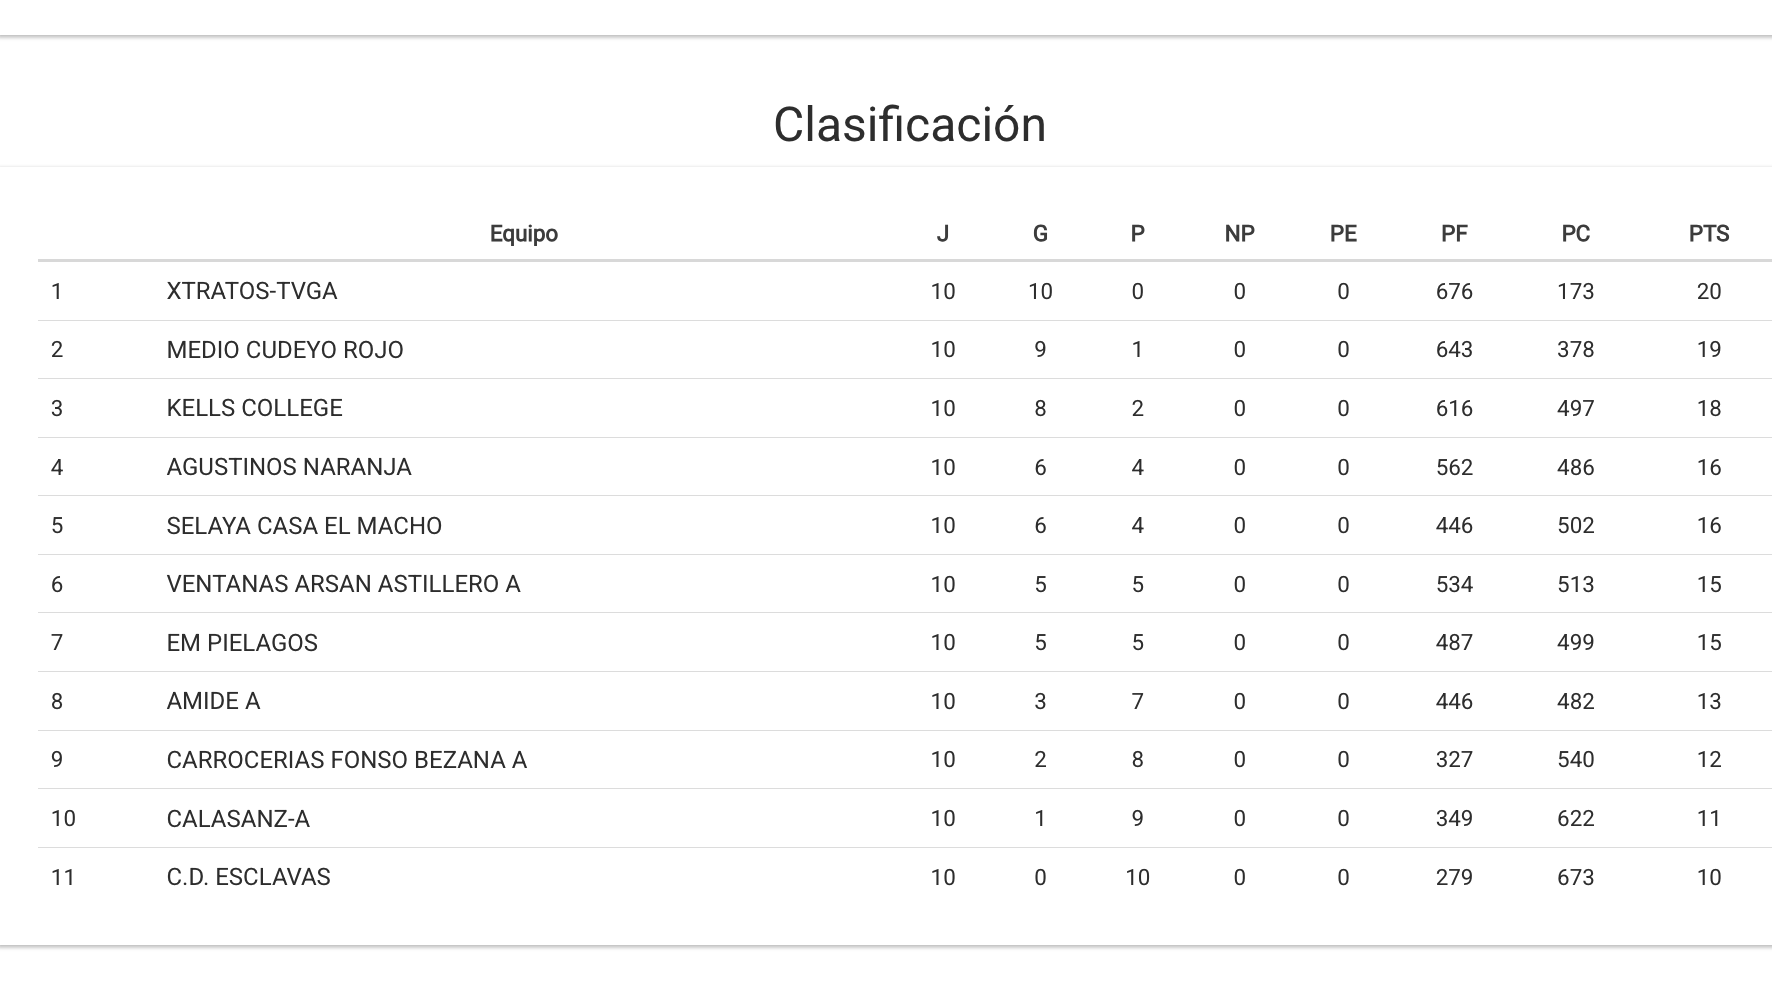Click the NP column header
Screen dimensions: 1772x987
pos(1239,234)
